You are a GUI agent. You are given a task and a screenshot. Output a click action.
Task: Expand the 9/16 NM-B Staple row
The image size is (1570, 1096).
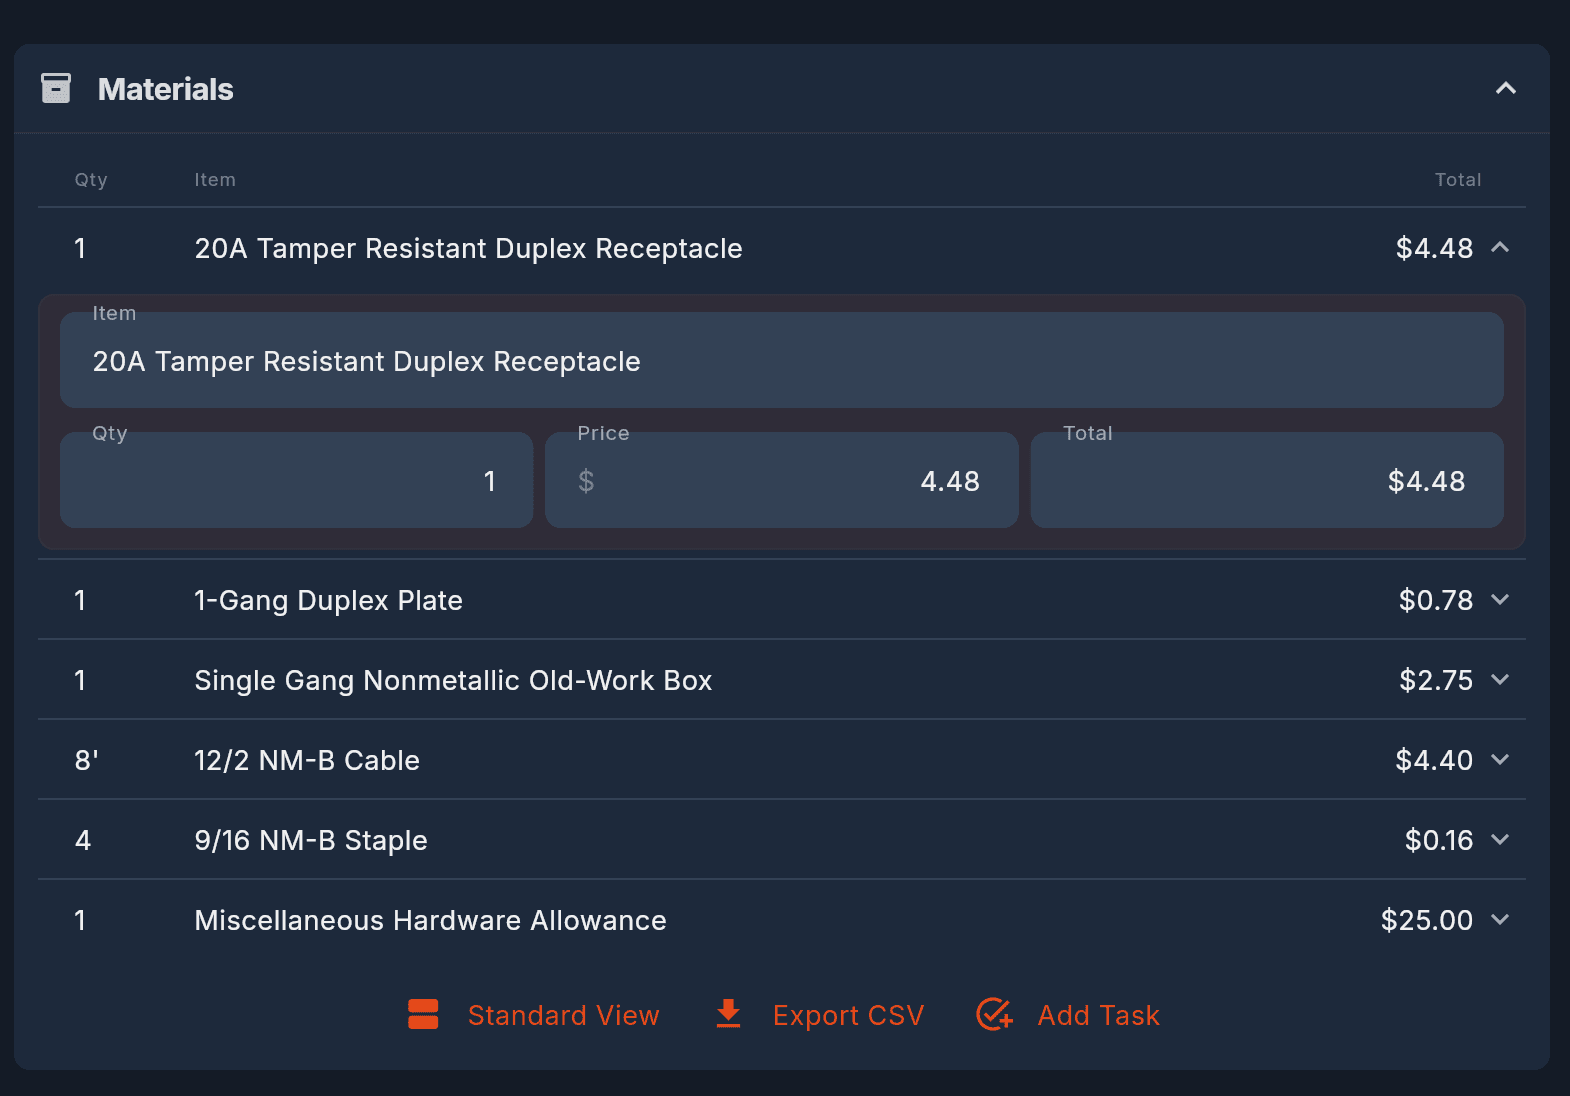pyautogui.click(x=1500, y=839)
